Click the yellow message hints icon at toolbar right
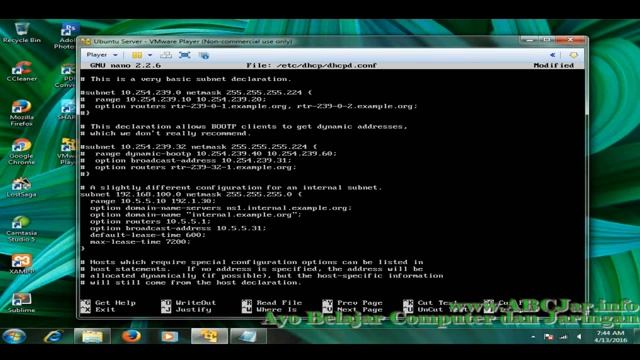This screenshot has height=360, width=640. tap(573, 55)
